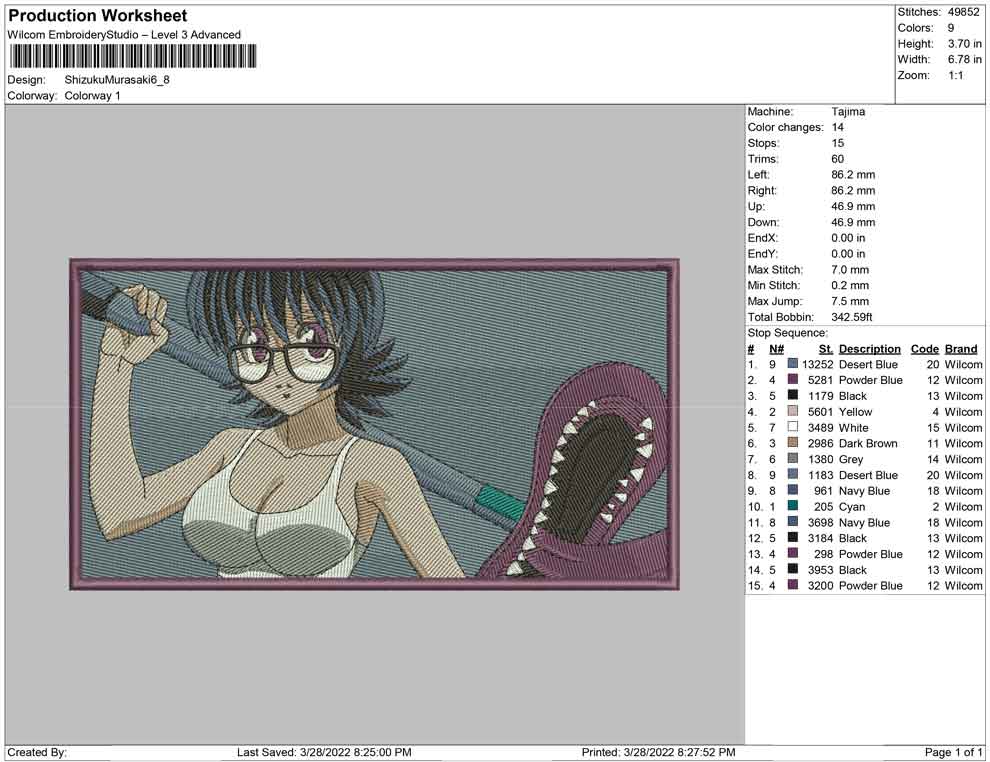Click the Colors value '9'
The image size is (990, 762).
point(951,28)
